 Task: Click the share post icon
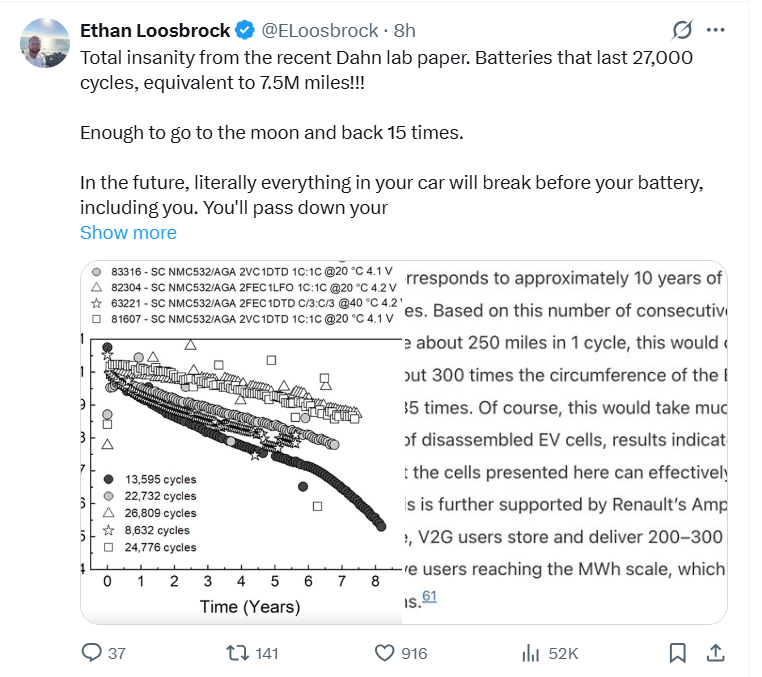[x=715, y=653]
